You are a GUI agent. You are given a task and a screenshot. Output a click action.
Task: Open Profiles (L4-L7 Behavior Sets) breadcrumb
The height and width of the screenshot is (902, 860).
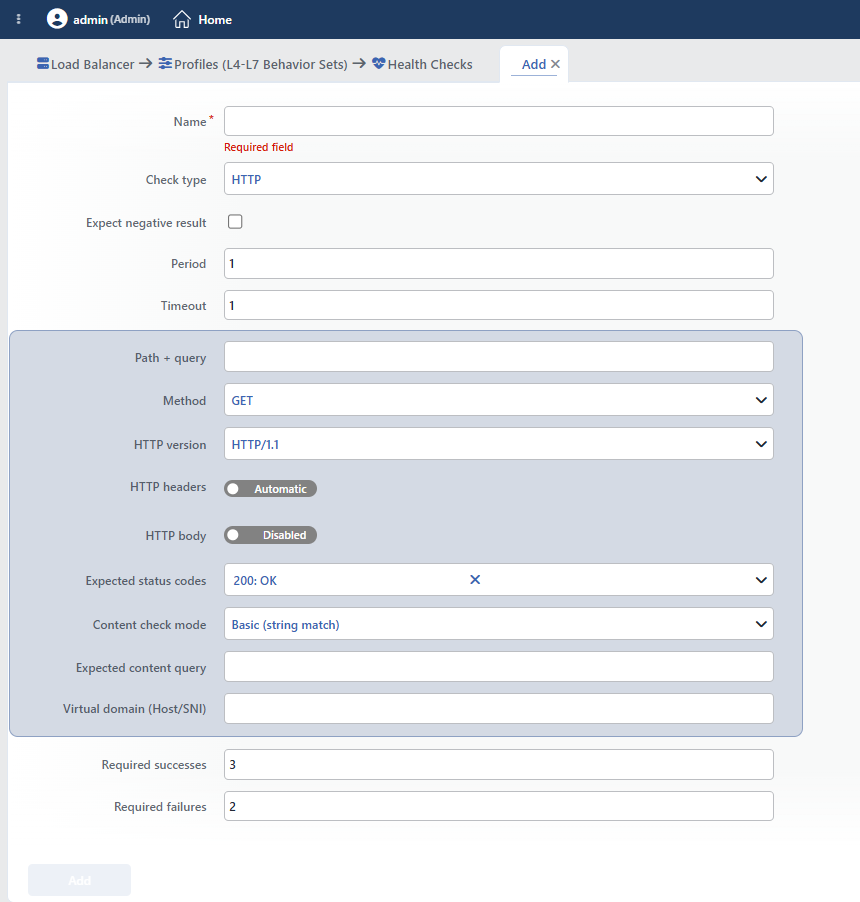[261, 64]
